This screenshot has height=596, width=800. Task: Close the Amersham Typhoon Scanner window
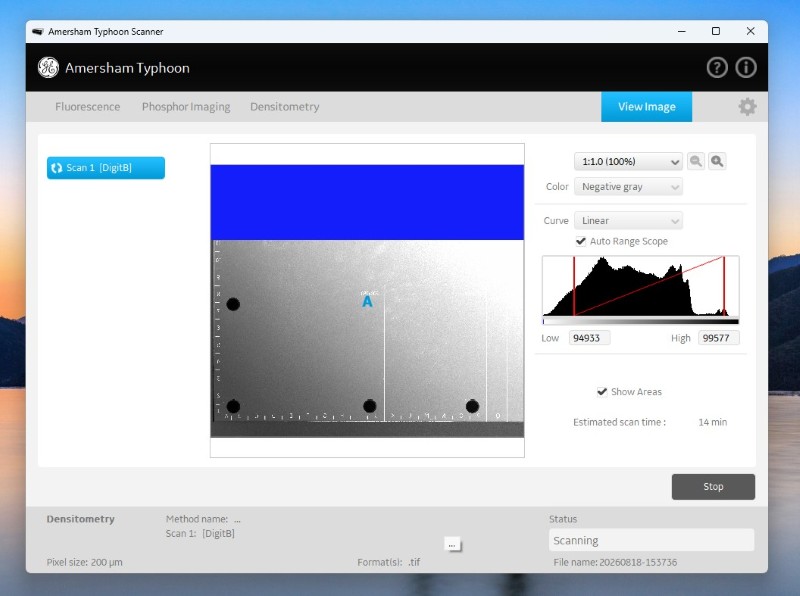tap(751, 32)
